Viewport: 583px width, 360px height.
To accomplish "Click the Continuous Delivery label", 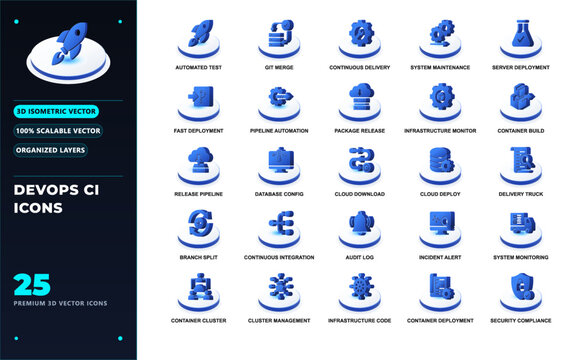I will pyautogui.click(x=360, y=67).
